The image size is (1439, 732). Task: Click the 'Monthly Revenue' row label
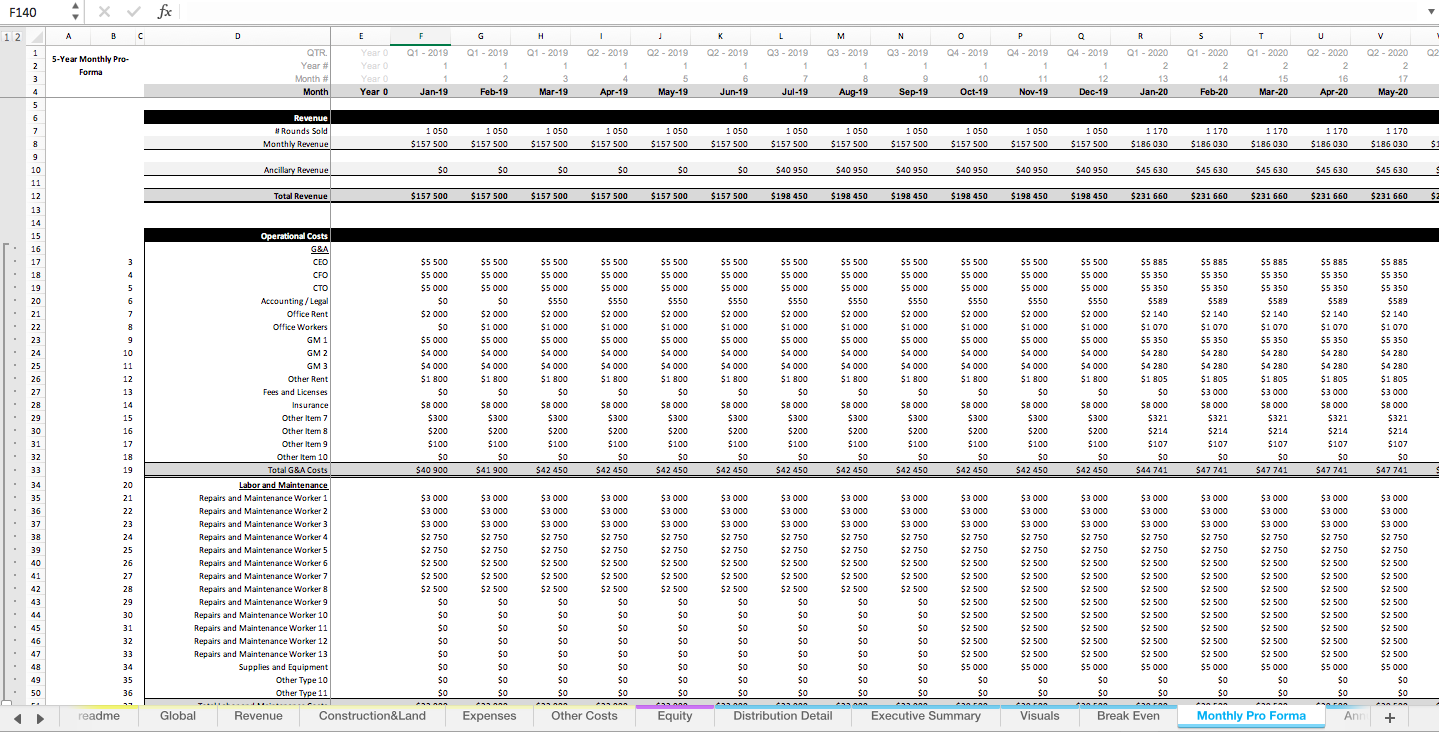click(296, 144)
